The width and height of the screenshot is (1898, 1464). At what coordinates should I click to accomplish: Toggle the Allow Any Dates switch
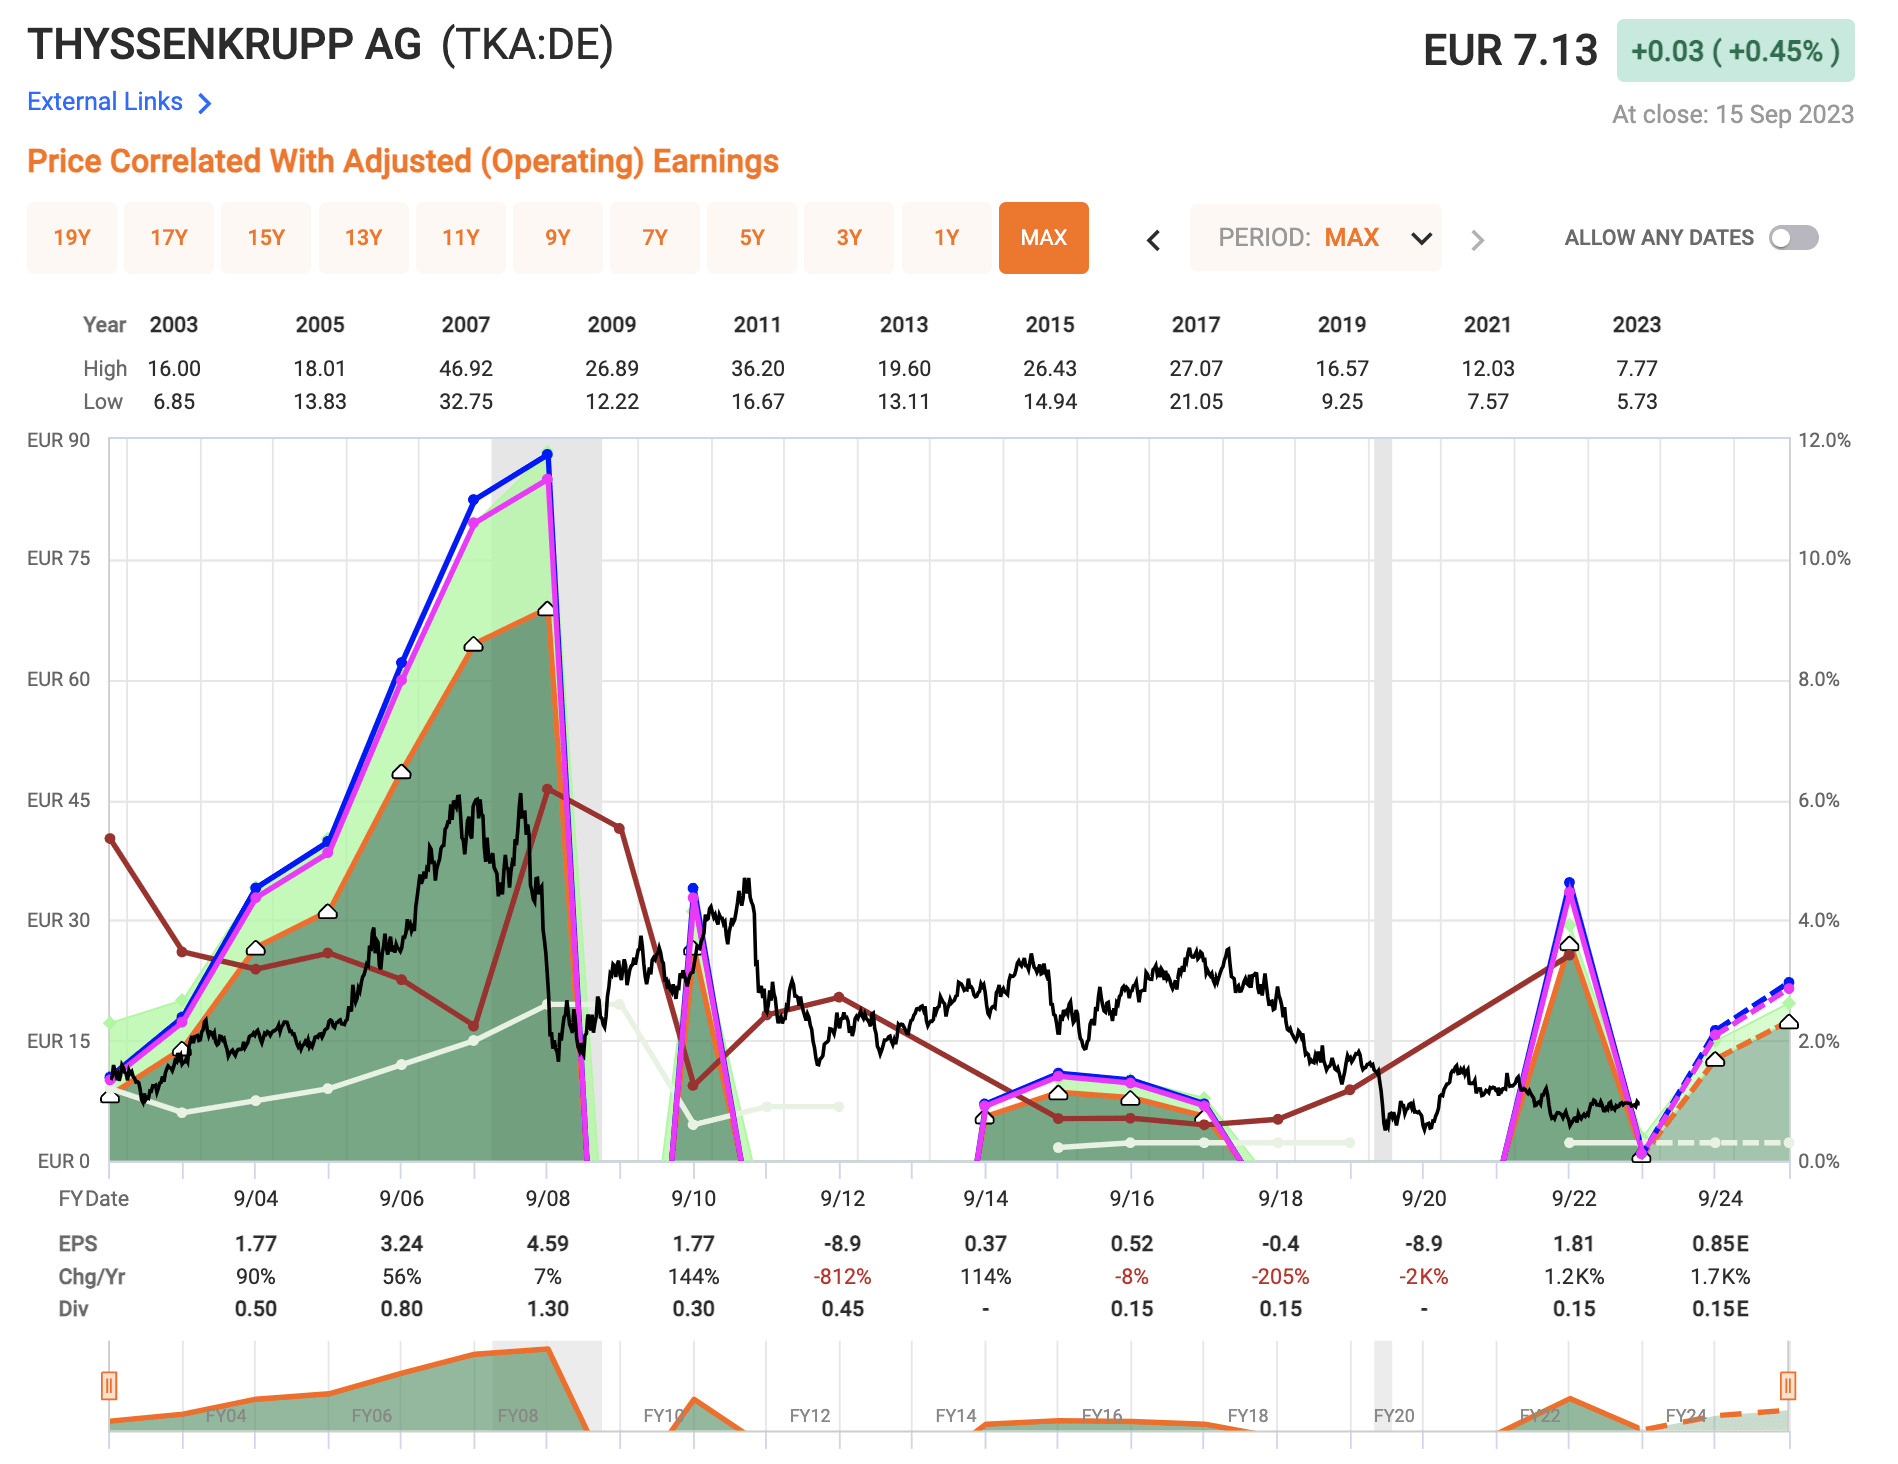coord(1794,238)
